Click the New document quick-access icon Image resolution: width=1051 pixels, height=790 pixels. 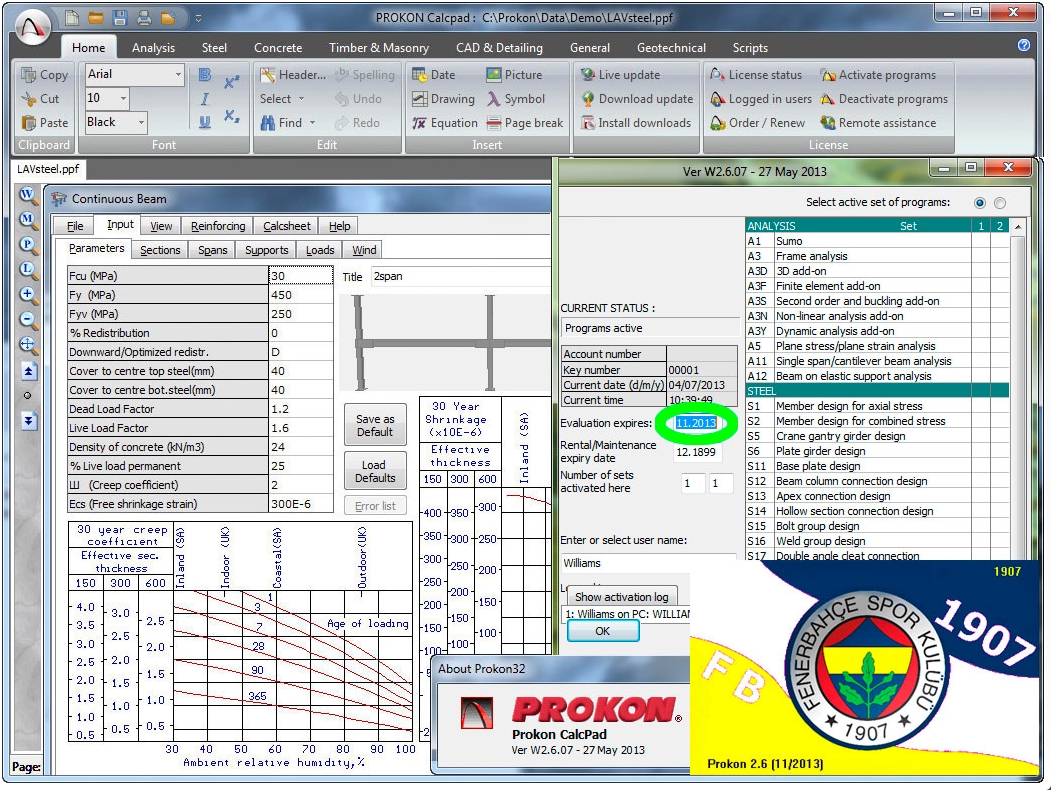click(72, 17)
